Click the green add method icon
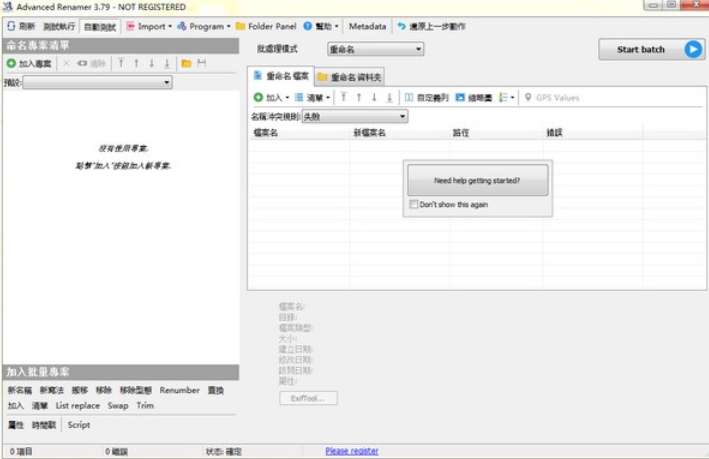This screenshot has height=459, width=709. (11, 63)
